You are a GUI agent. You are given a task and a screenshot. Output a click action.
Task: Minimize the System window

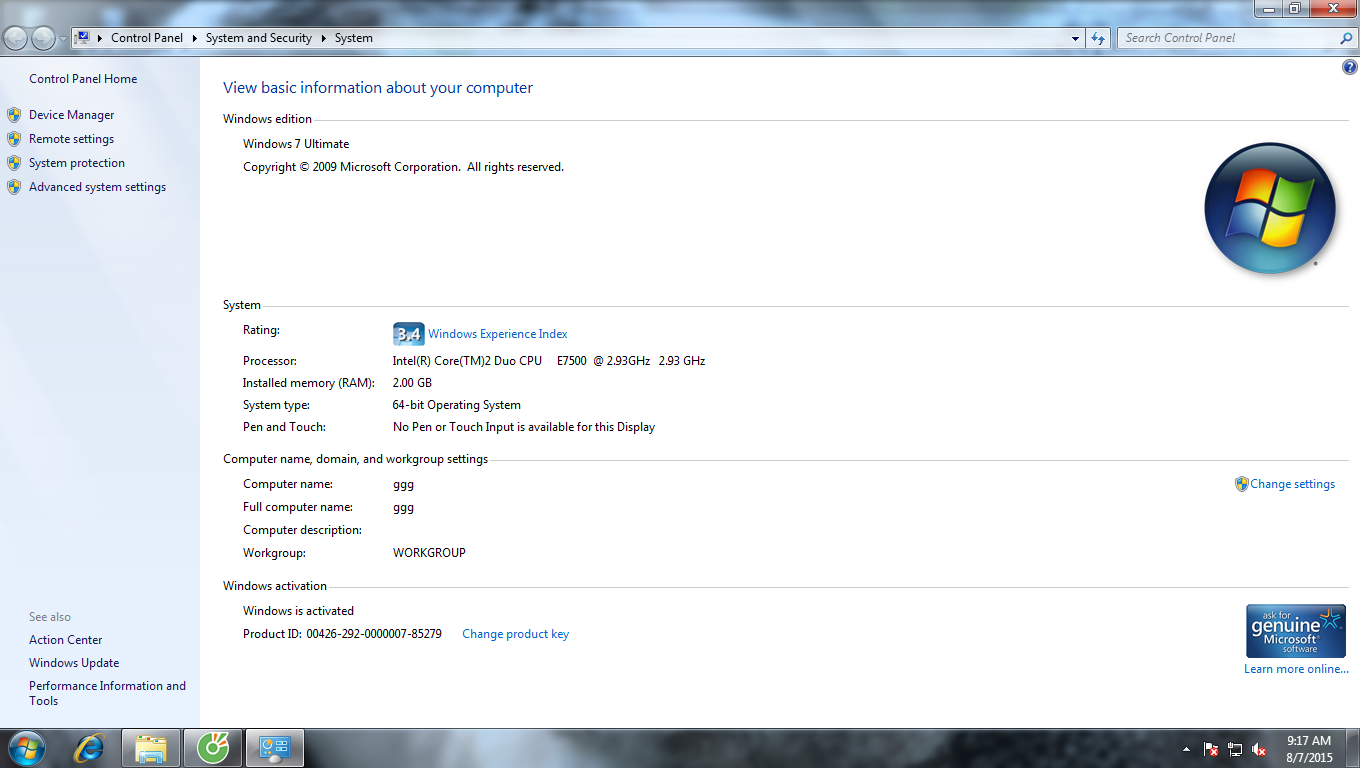click(x=1269, y=8)
